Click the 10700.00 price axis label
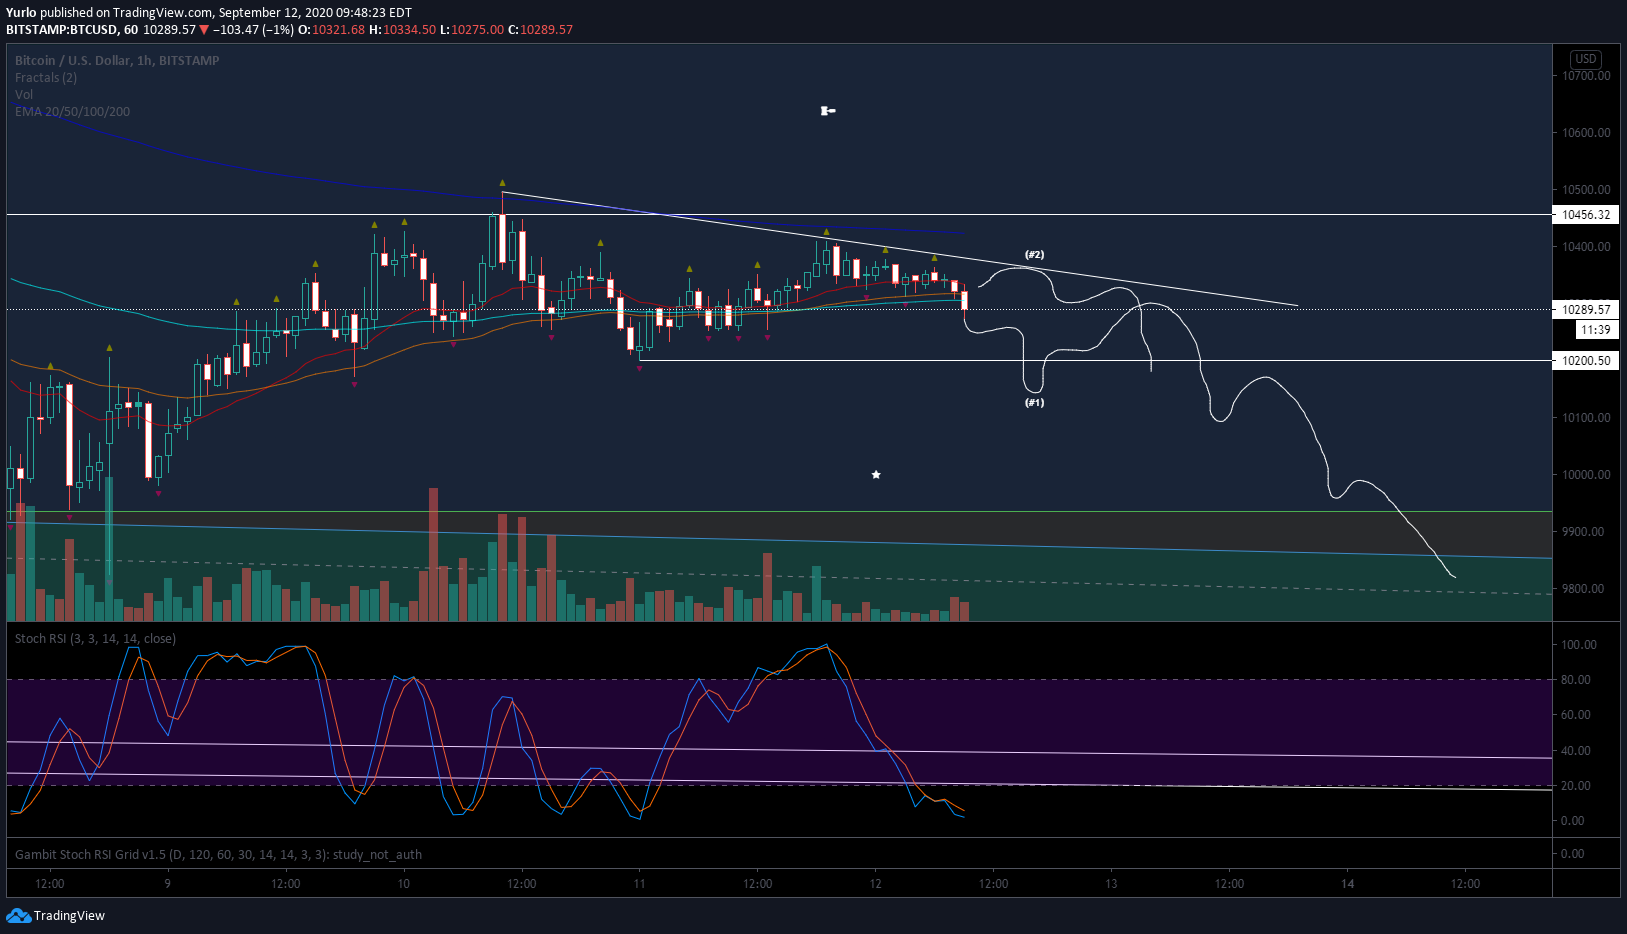The image size is (1627, 934). click(x=1586, y=76)
